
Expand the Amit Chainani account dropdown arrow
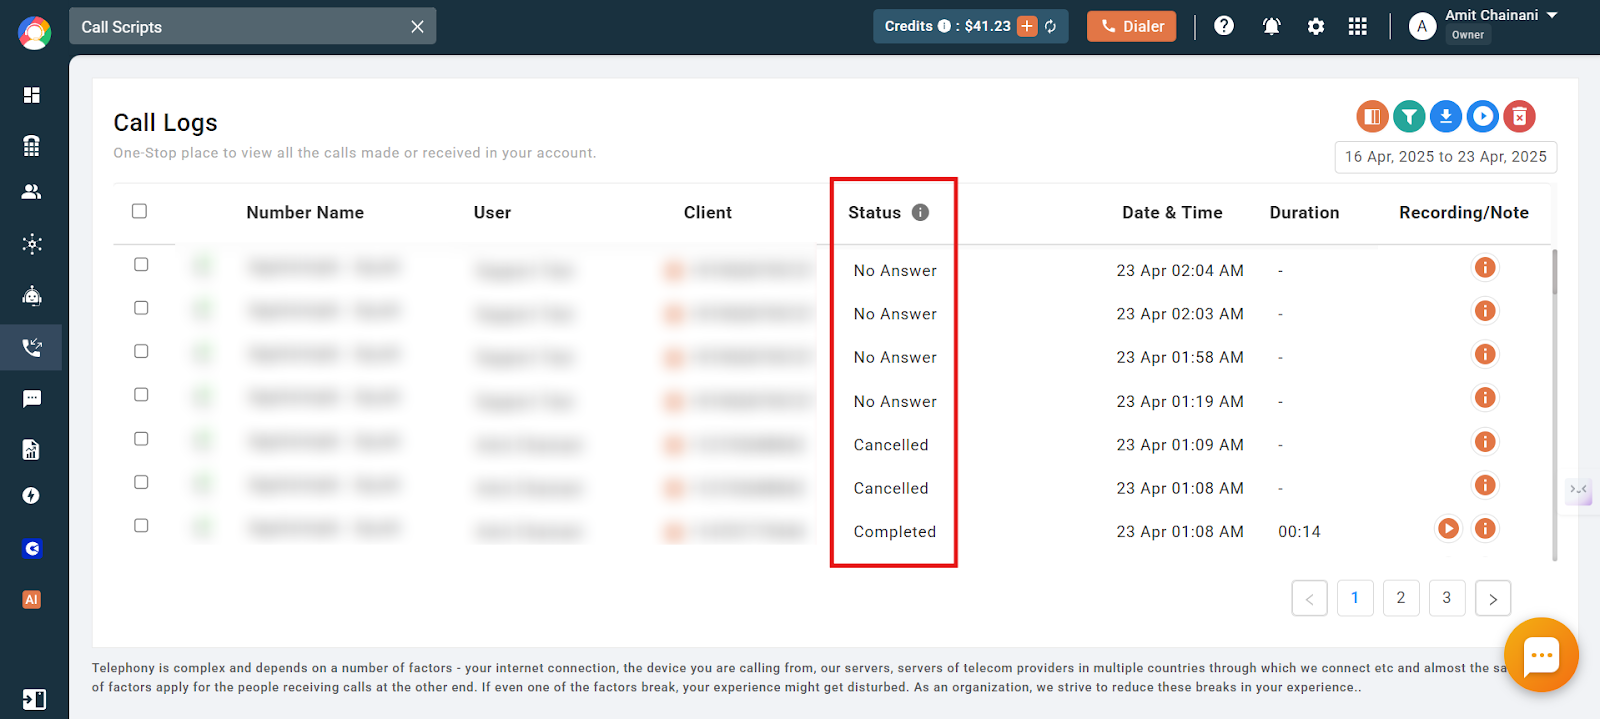click(x=1552, y=15)
